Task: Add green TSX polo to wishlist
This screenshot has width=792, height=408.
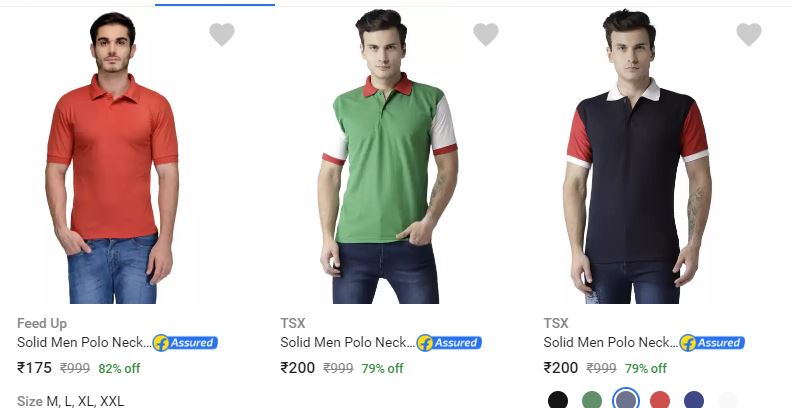Action: 485,35
